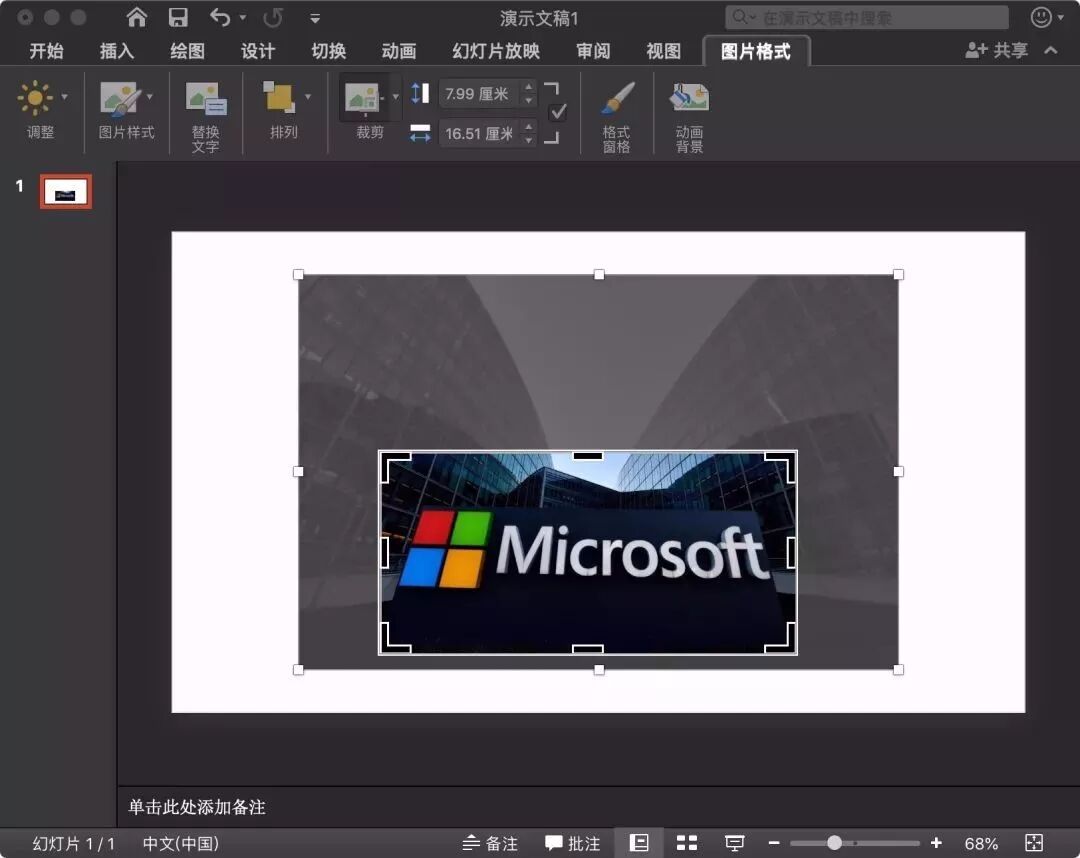This screenshot has width=1080, height=858.
Task: Open the smiley feedback icon
Action: pyautogui.click(x=1041, y=17)
